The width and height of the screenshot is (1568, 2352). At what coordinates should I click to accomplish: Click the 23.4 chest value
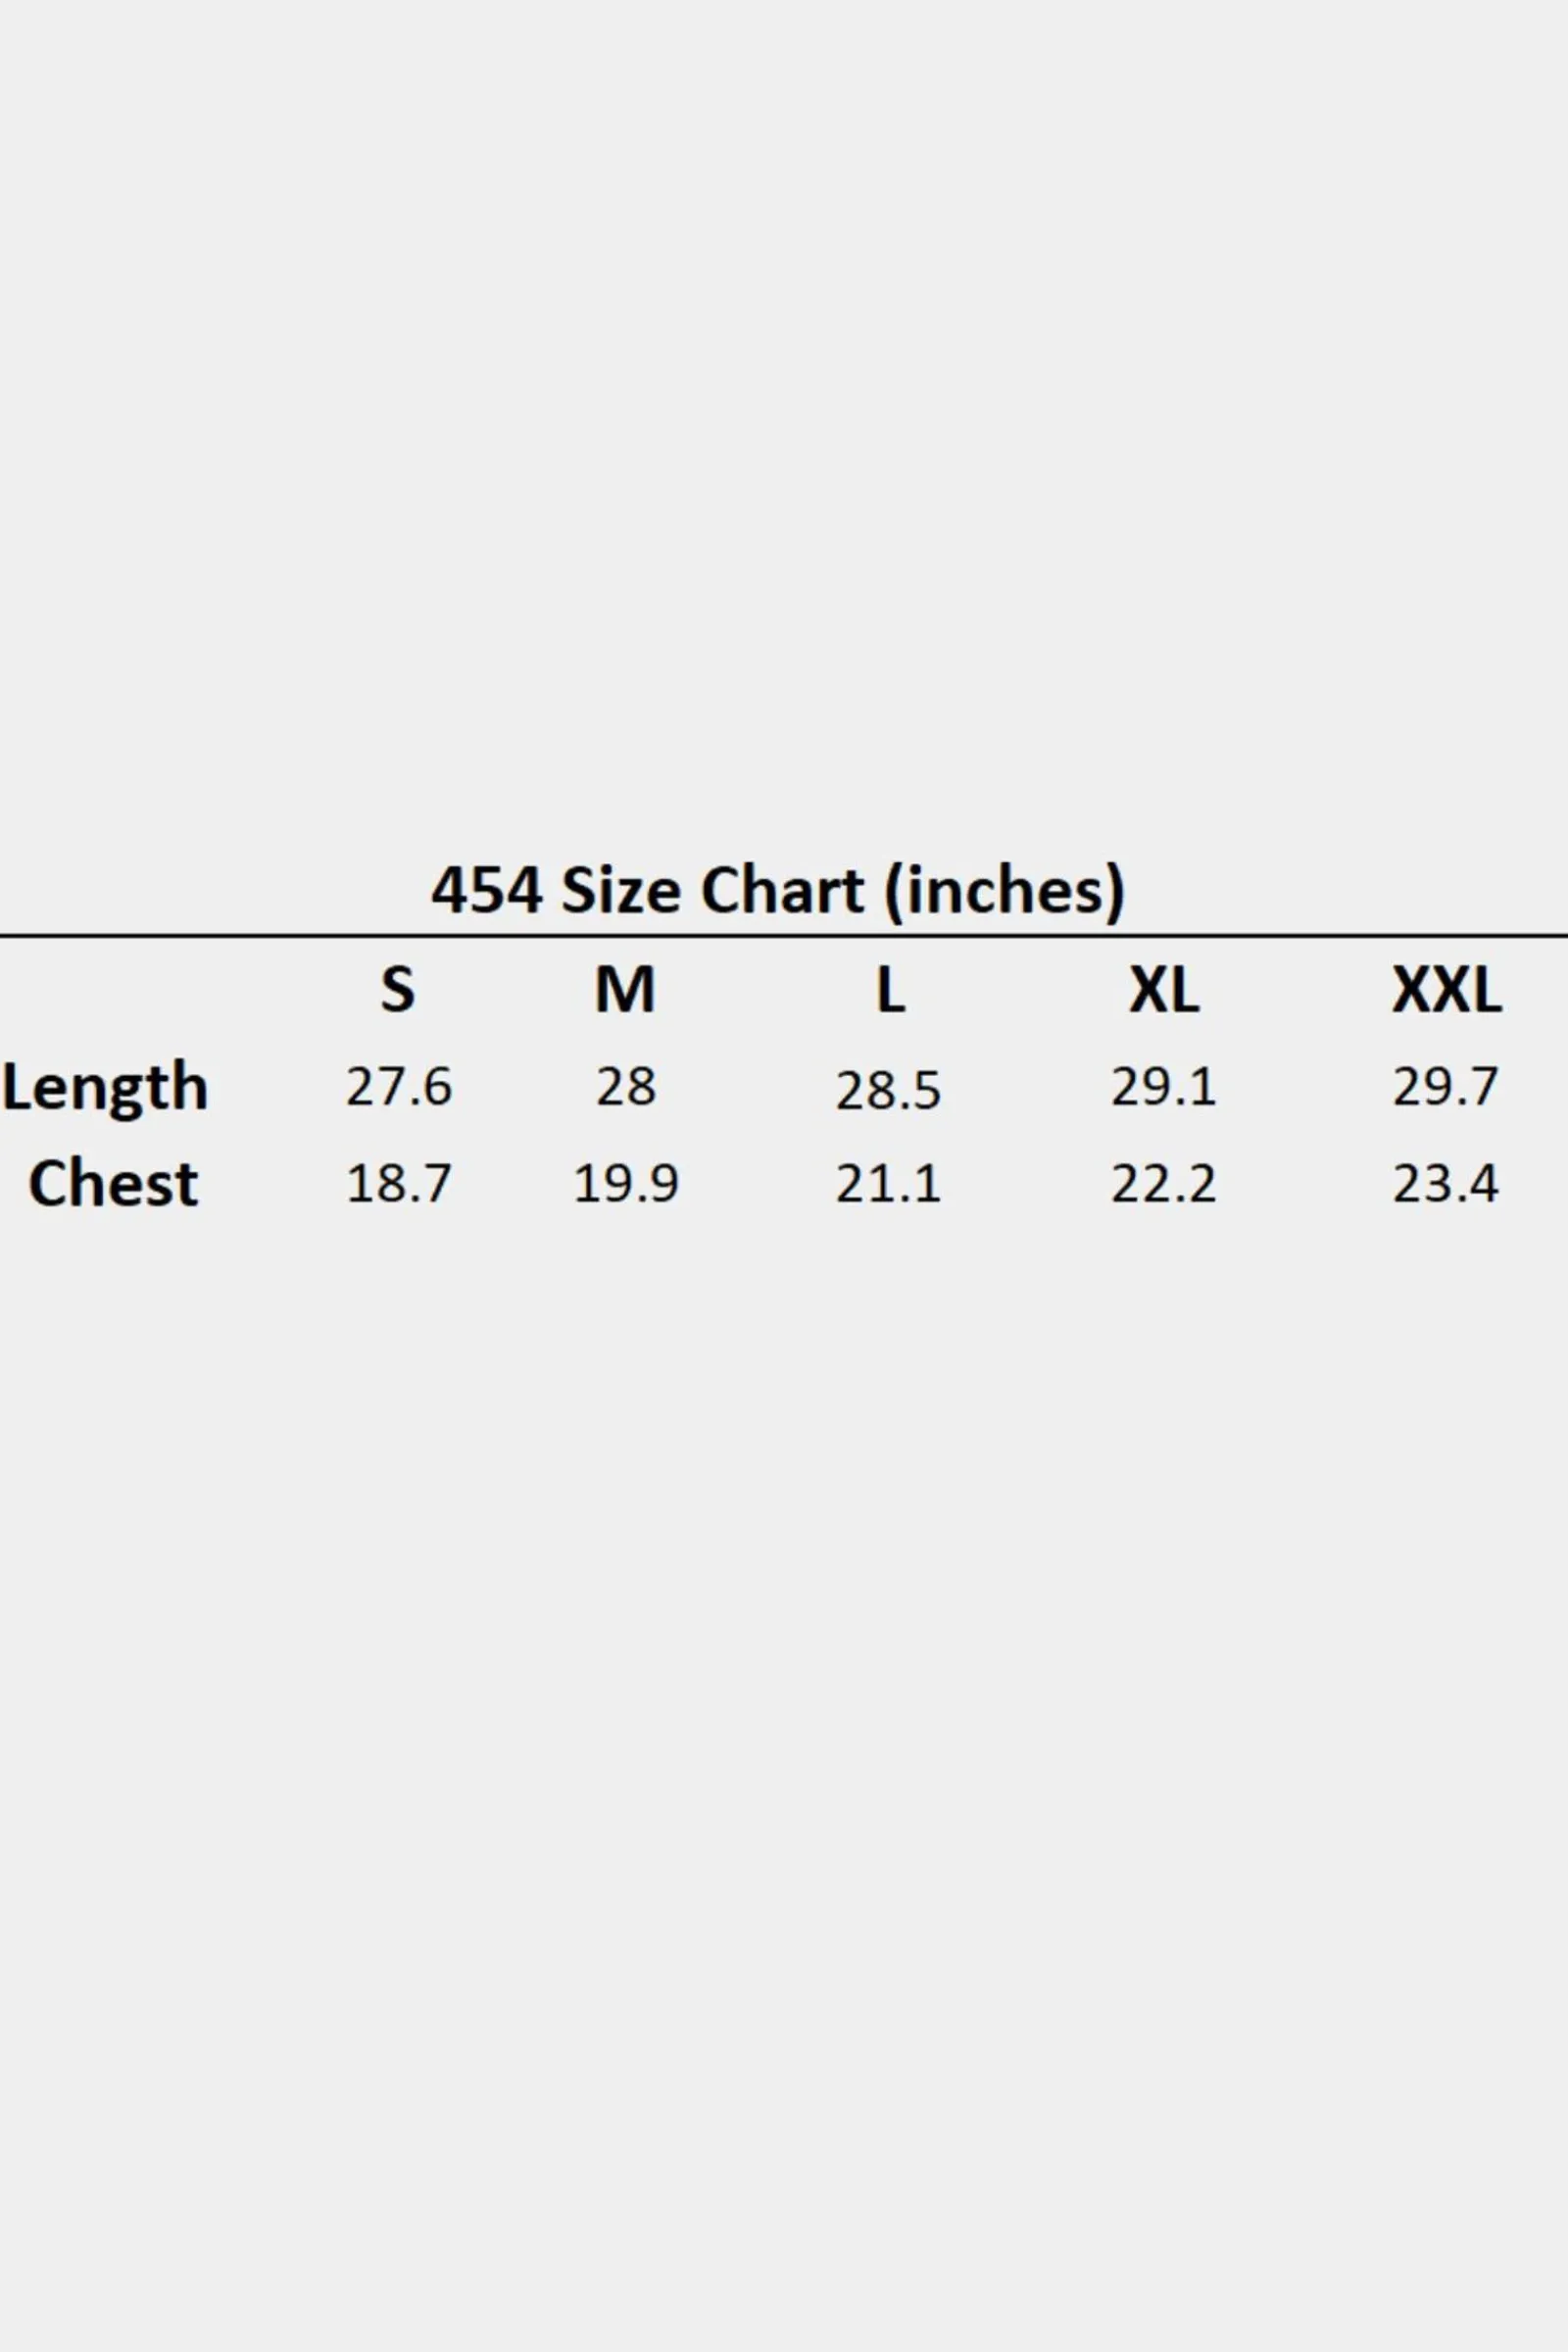(1445, 1183)
